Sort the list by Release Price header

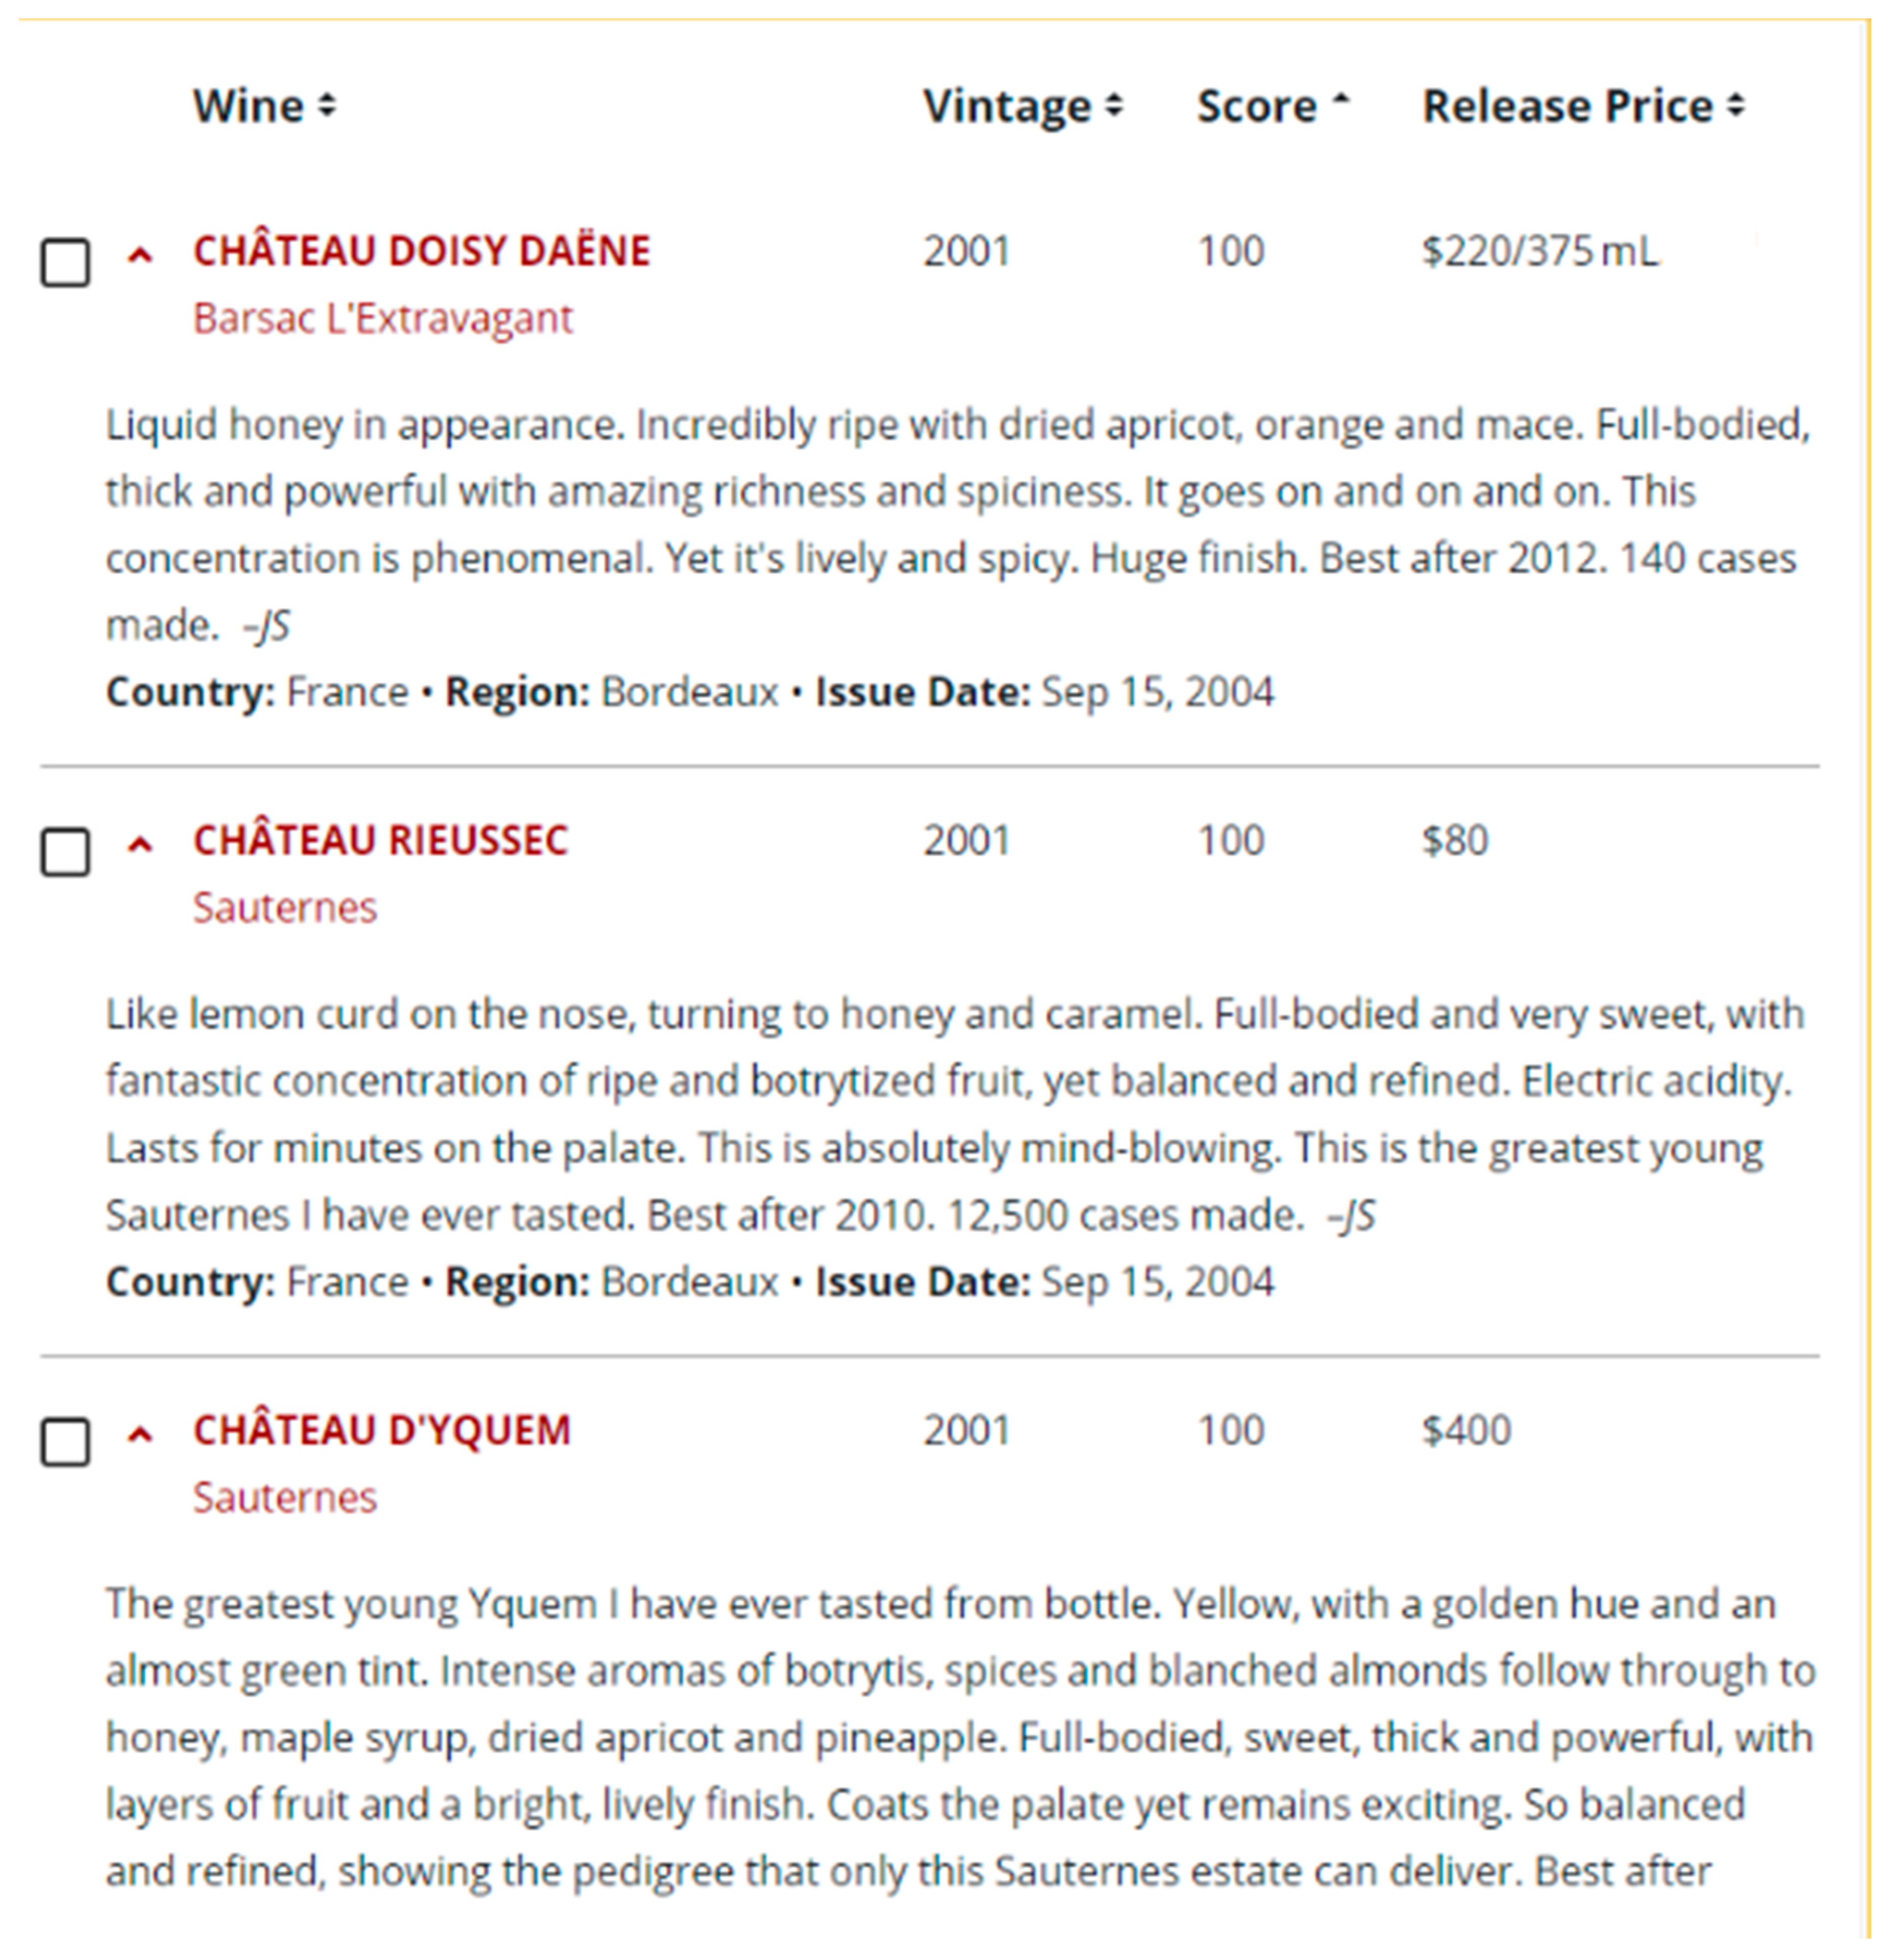click(1567, 106)
